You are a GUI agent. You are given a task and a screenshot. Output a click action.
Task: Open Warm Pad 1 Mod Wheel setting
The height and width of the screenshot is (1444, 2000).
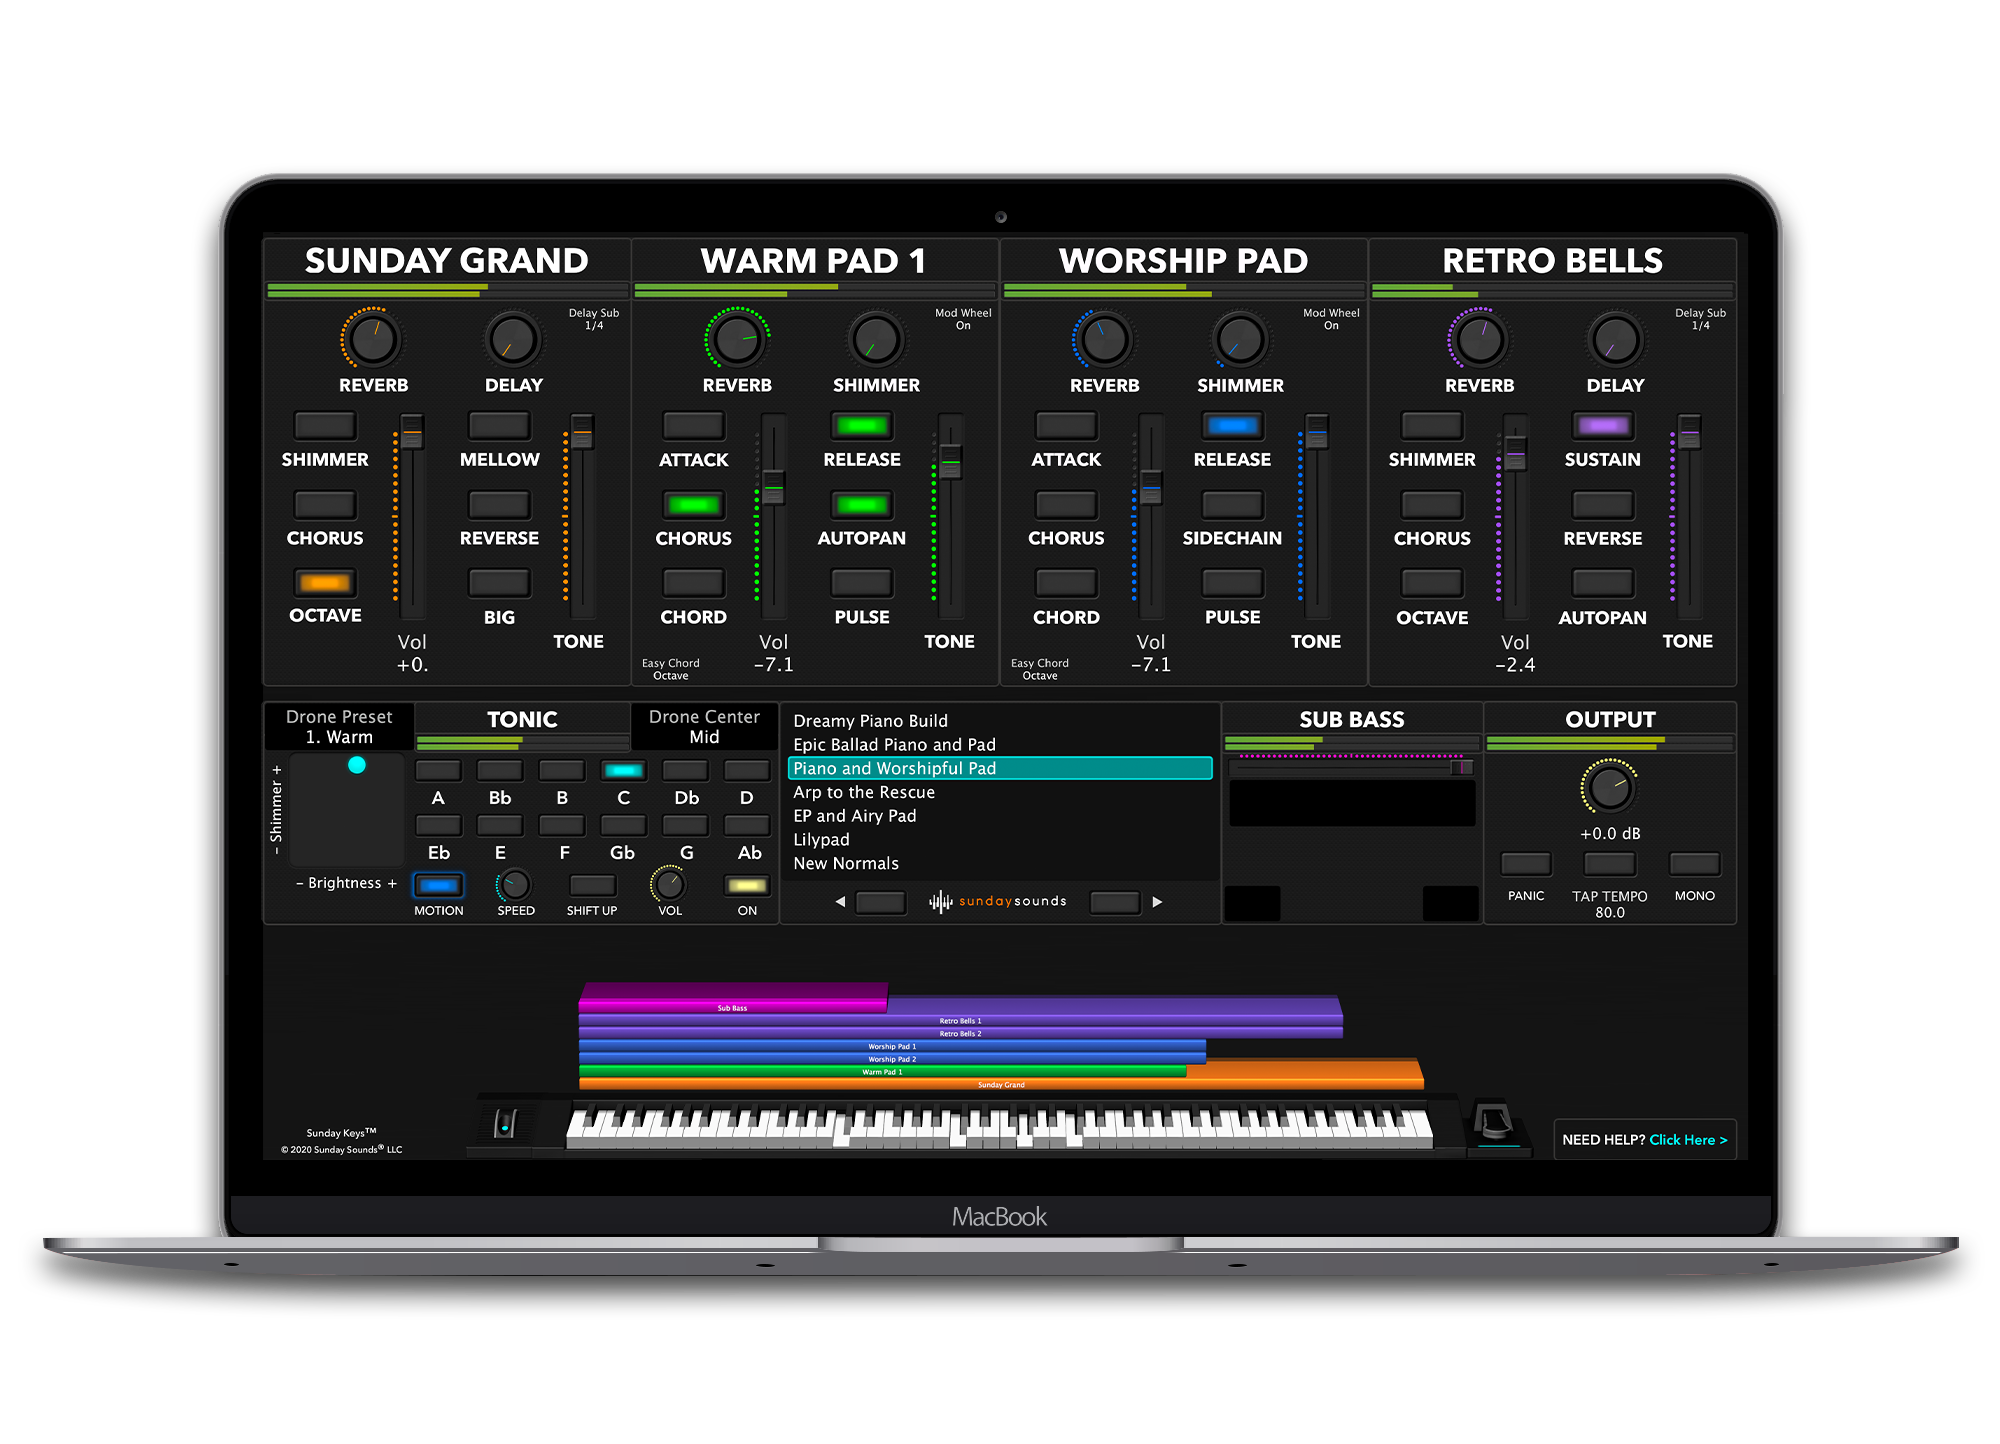(x=963, y=319)
